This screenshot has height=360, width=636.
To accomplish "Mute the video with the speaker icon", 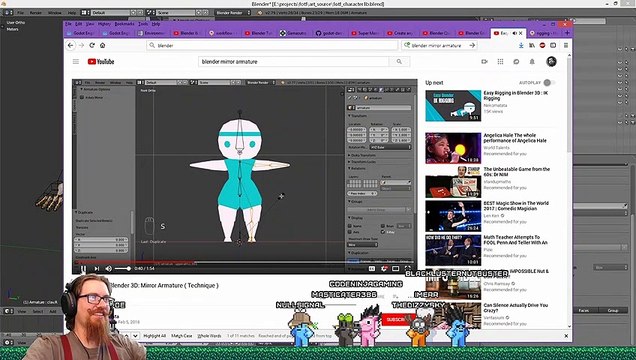I will [108, 268].
